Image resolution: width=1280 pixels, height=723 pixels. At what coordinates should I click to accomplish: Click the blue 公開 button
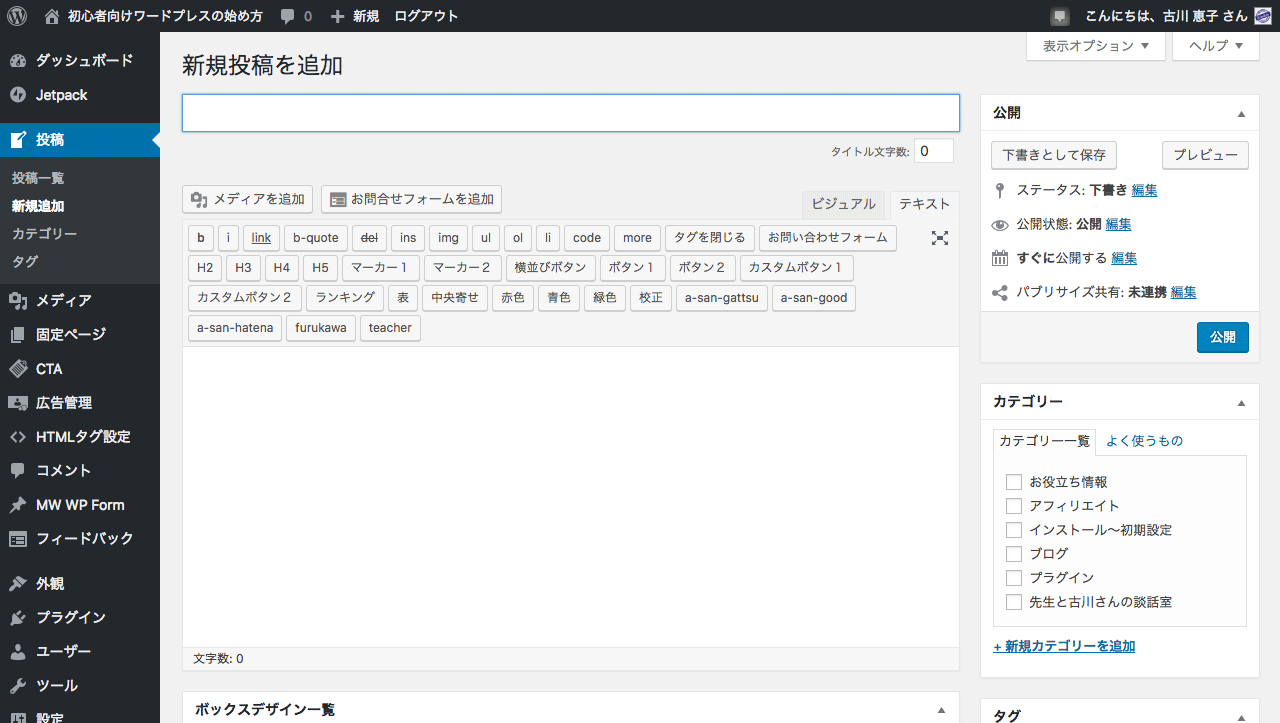tap(1222, 338)
